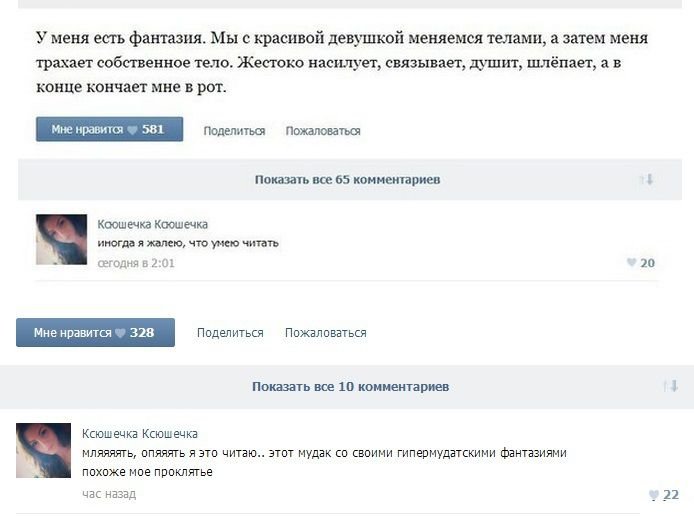Click the comment text иногда я жалею

[188, 243]
